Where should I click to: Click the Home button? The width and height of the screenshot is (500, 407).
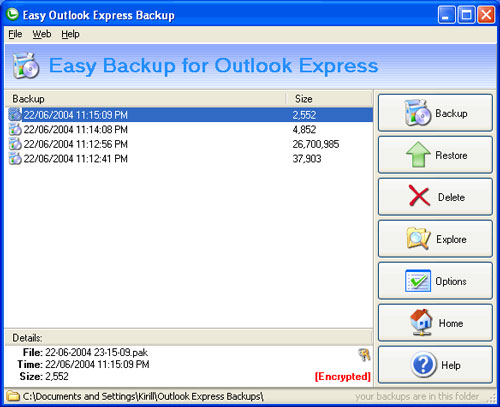[435, 323]
